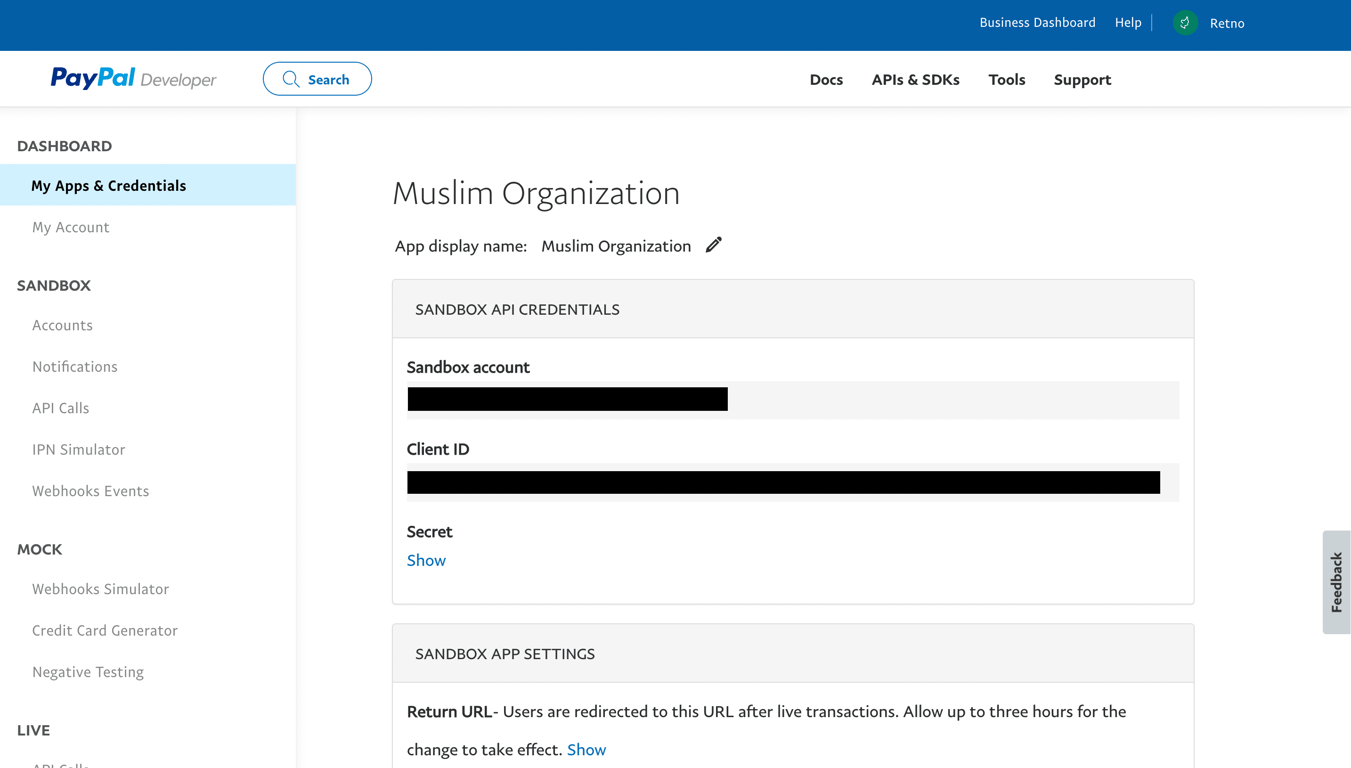Click the Search button with magnifier icon

pos(317,79)
